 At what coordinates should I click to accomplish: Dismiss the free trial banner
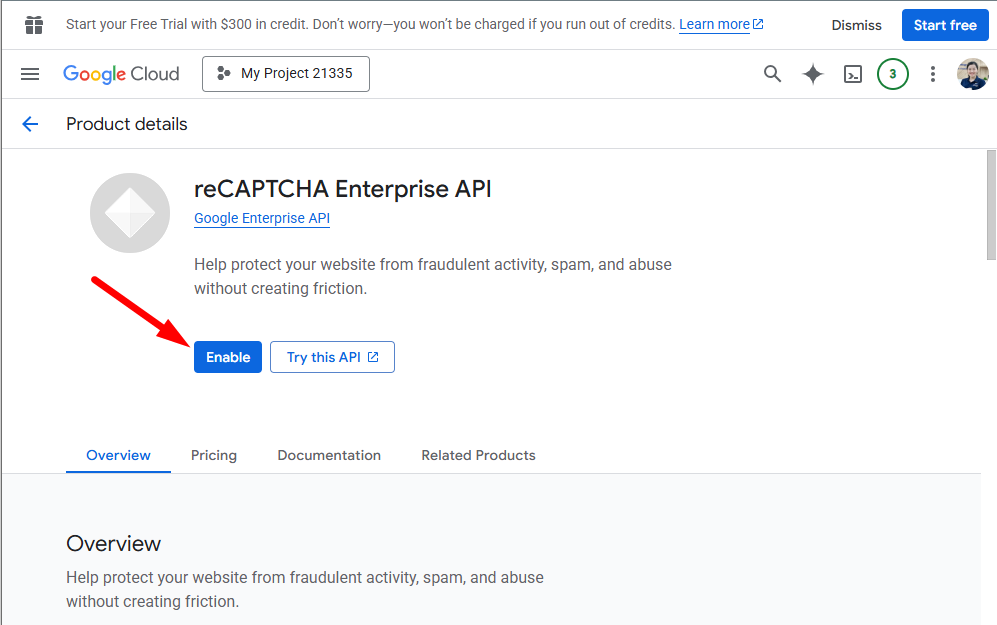point(856,25)
